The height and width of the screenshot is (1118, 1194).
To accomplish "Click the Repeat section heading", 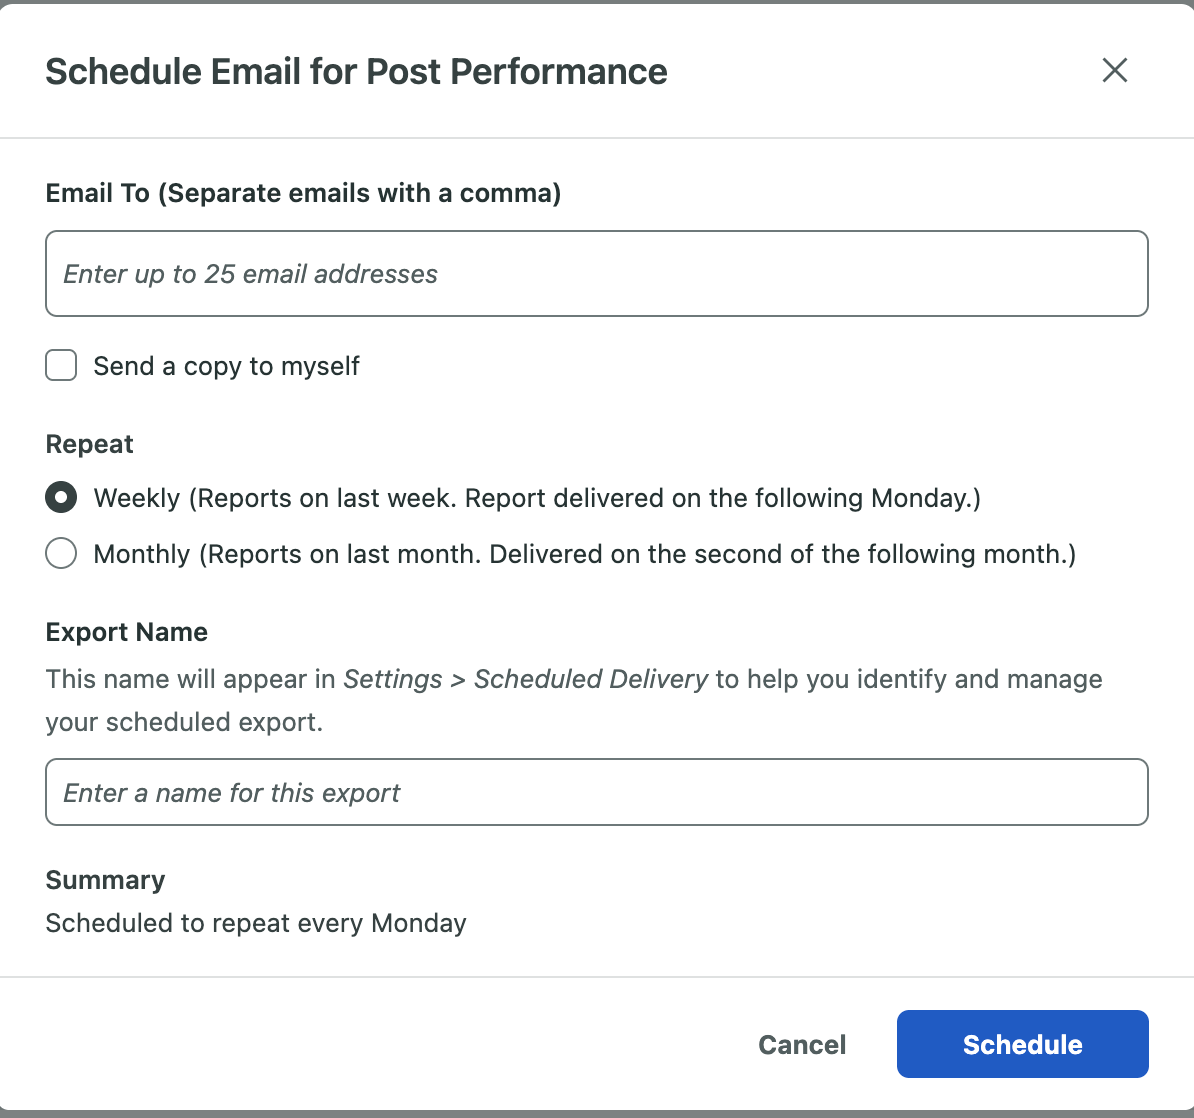I will tap(89, 444).
